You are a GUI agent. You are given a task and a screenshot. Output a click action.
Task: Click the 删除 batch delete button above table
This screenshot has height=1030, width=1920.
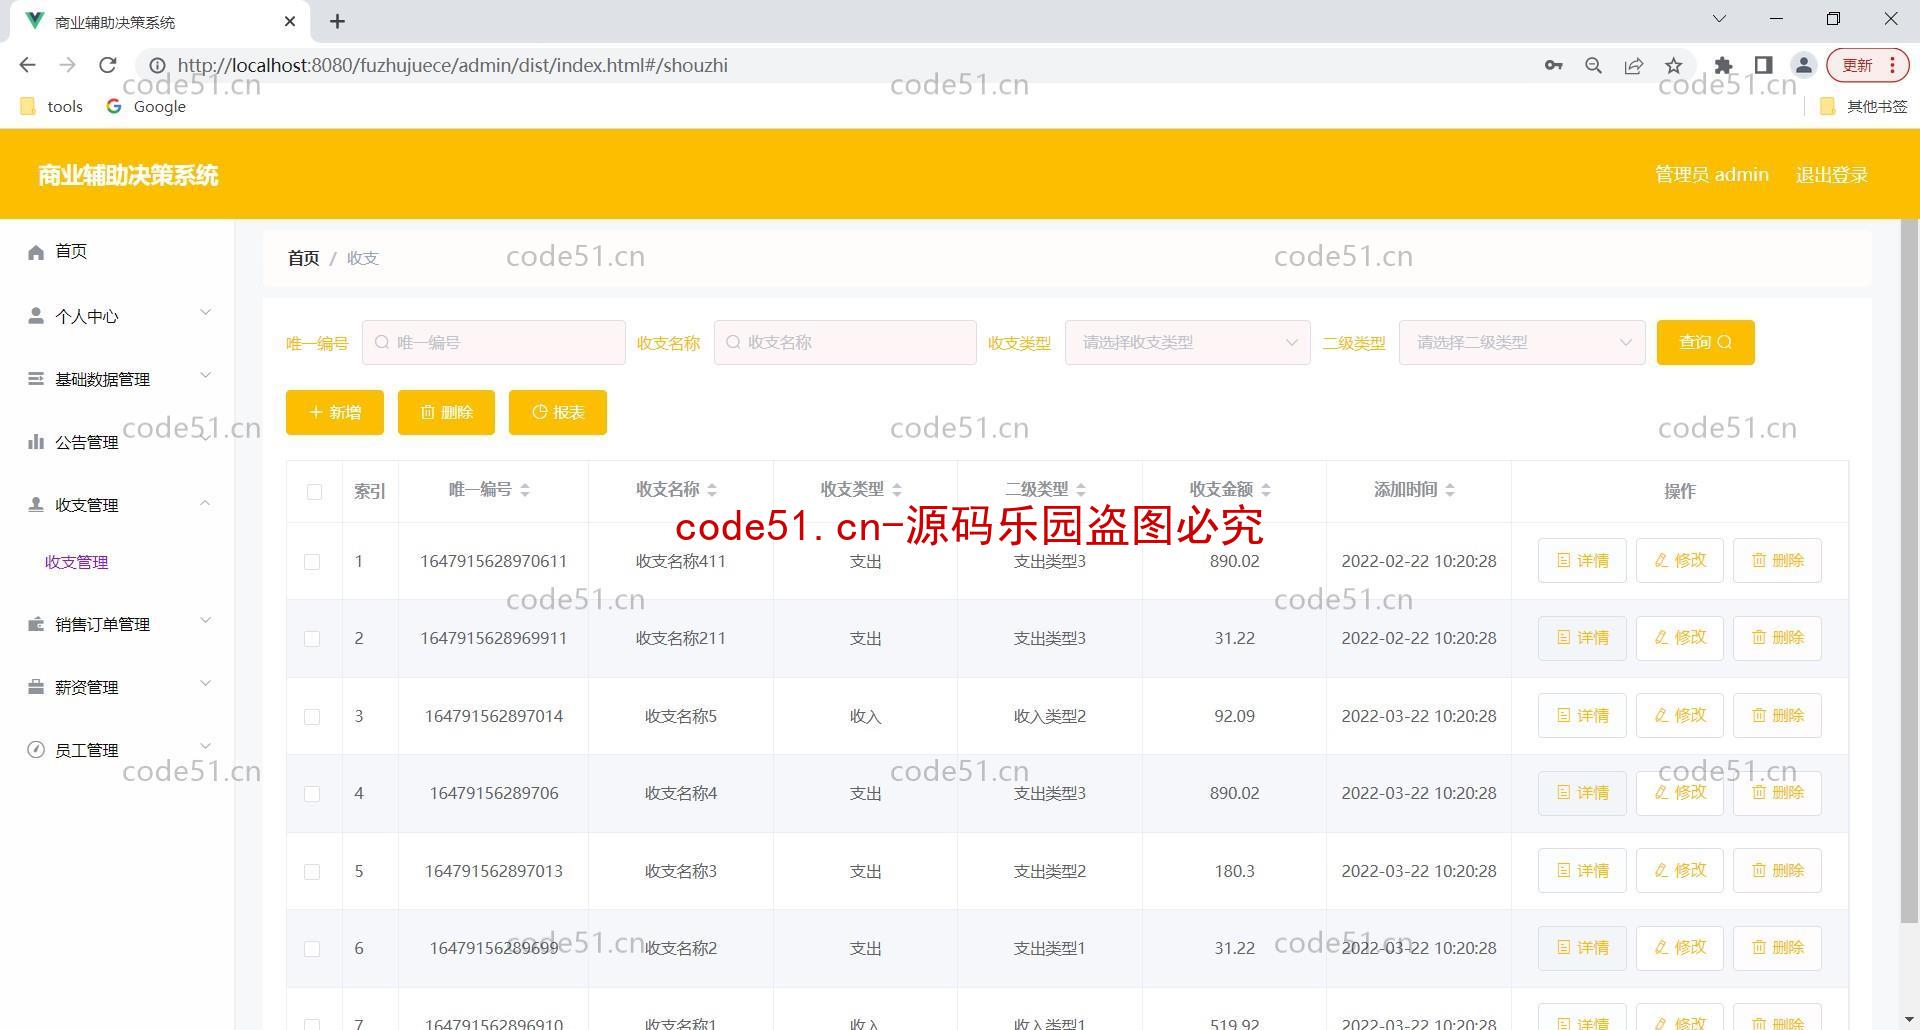446,412
